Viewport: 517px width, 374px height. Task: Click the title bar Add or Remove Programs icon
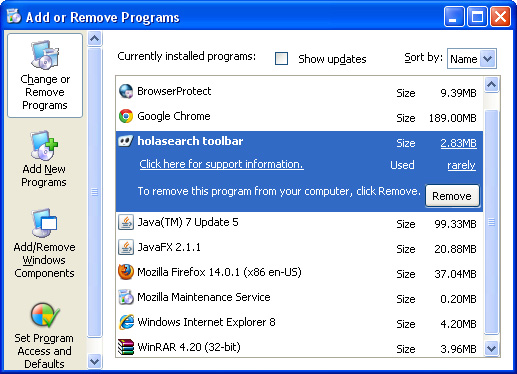pos(14,16)
